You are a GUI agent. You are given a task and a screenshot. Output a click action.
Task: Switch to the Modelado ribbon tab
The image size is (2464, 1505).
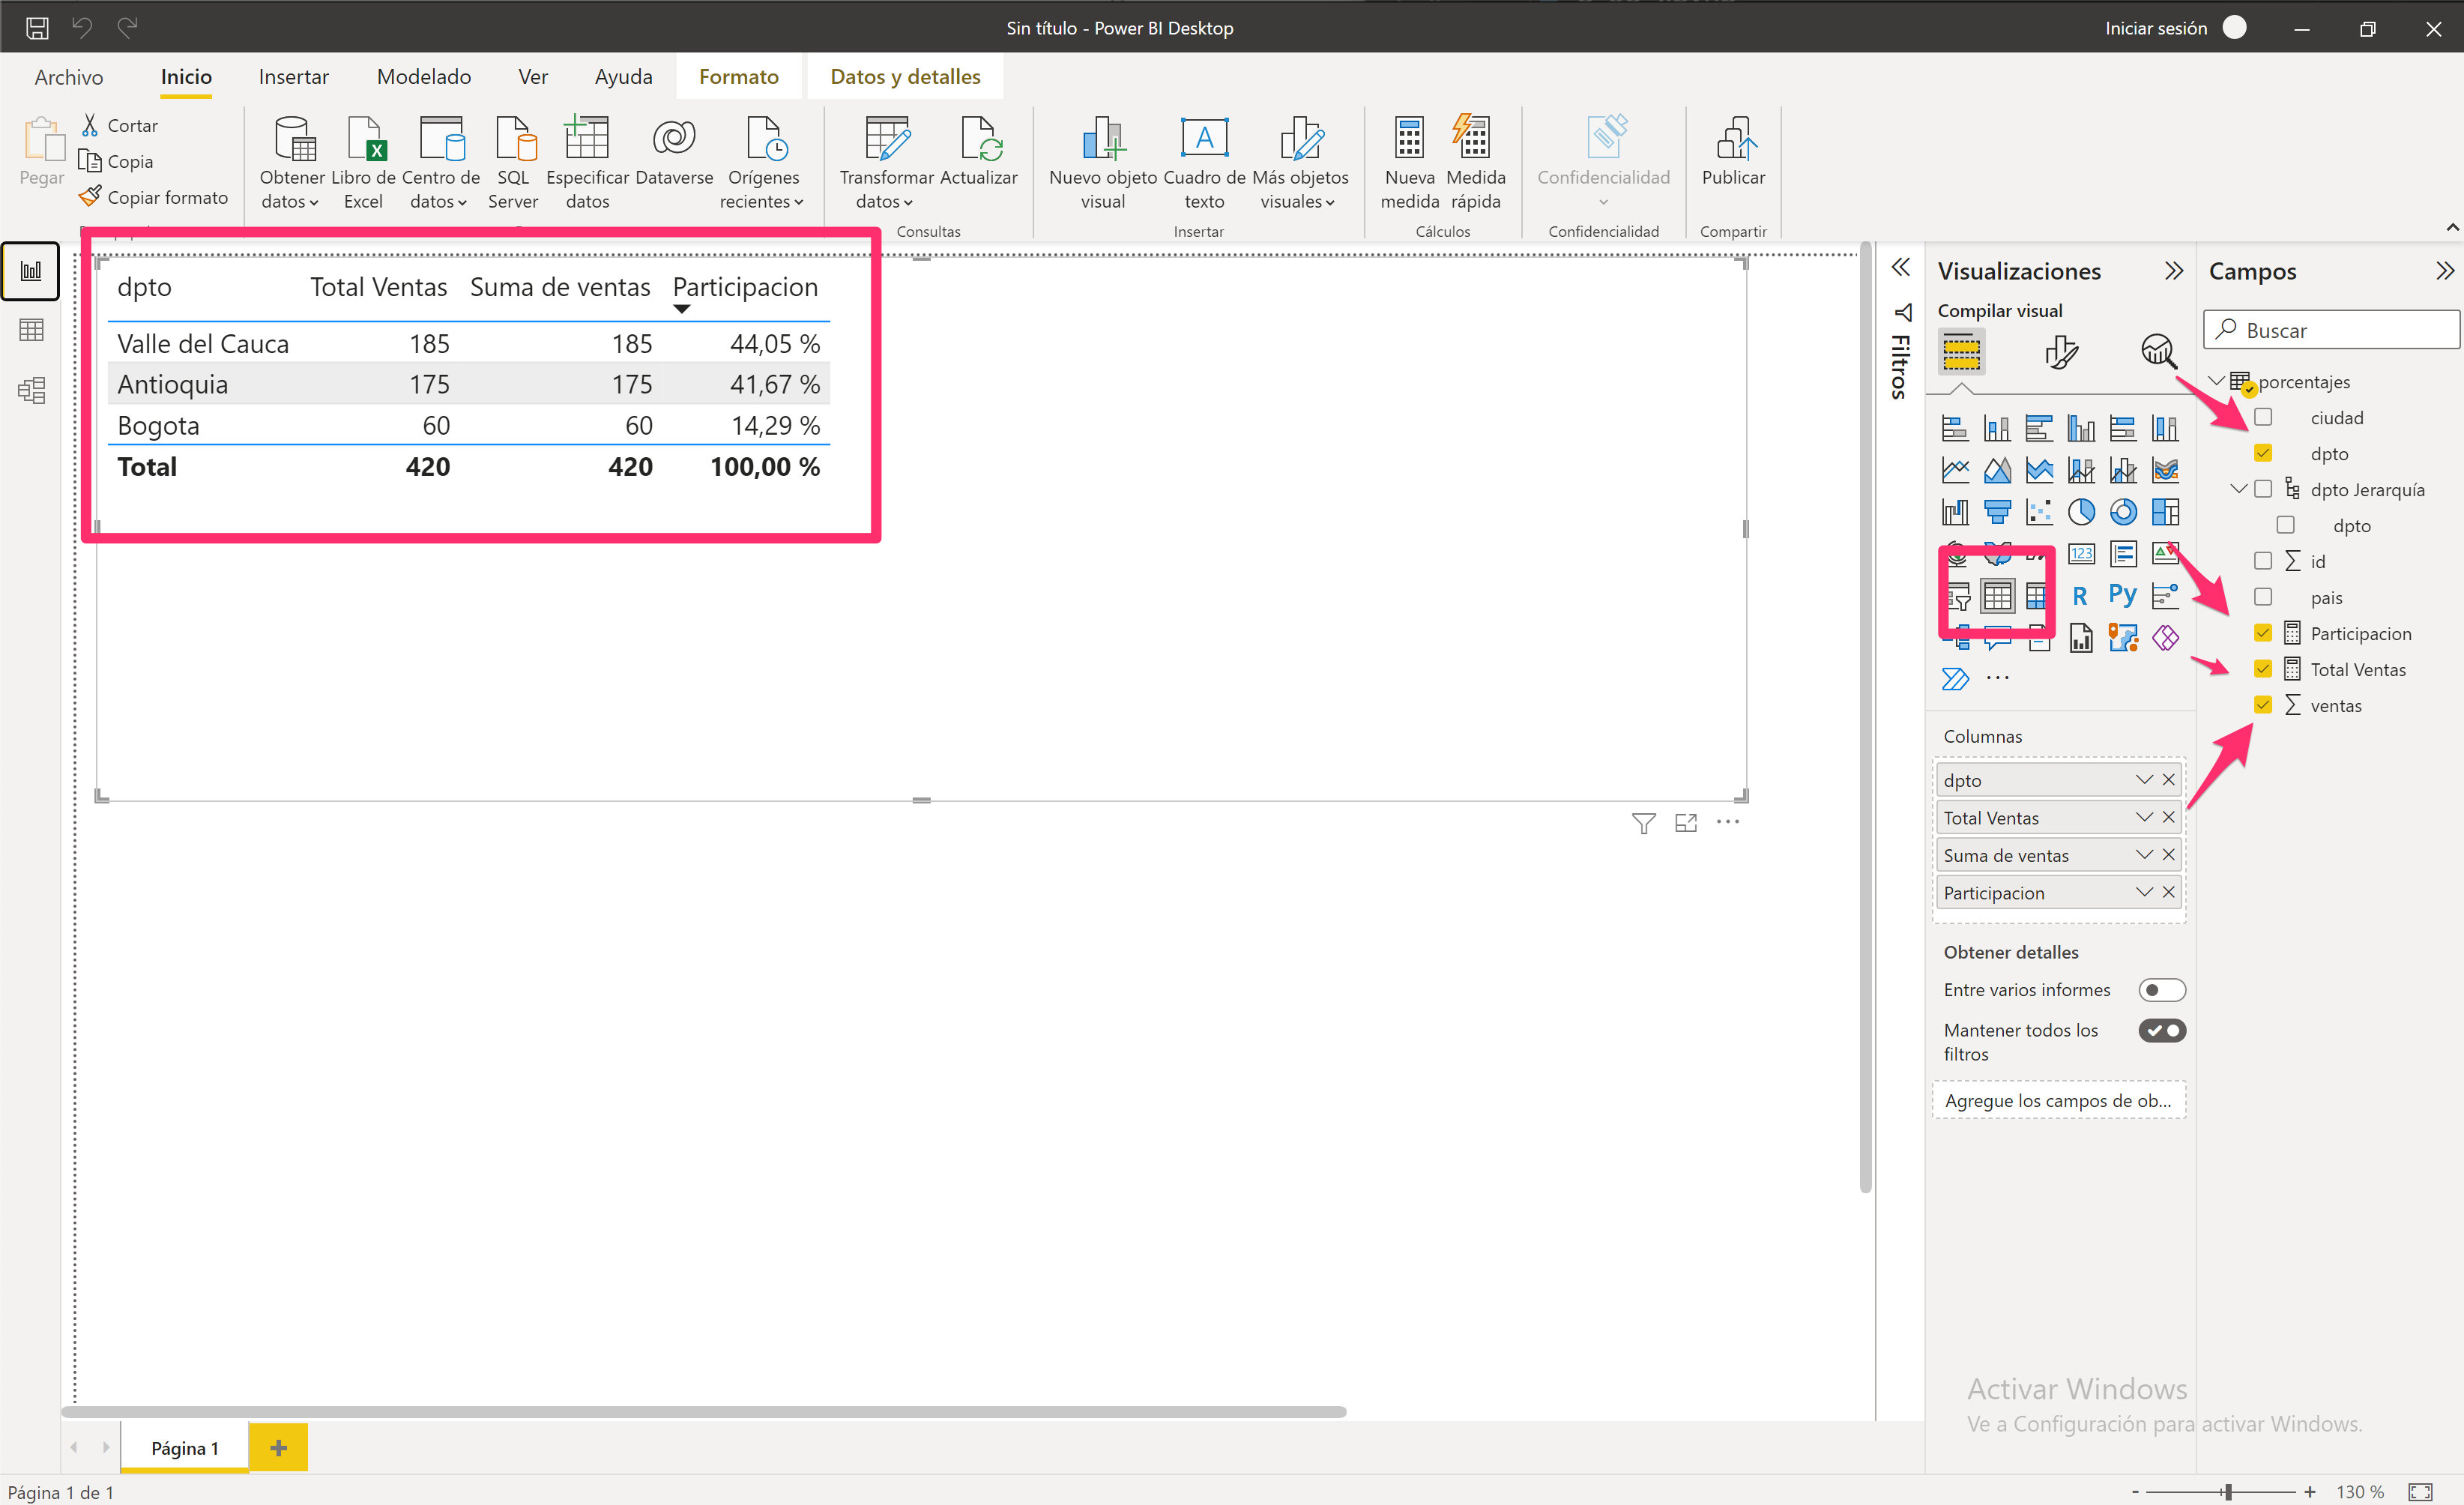click(x=424, y=77)
